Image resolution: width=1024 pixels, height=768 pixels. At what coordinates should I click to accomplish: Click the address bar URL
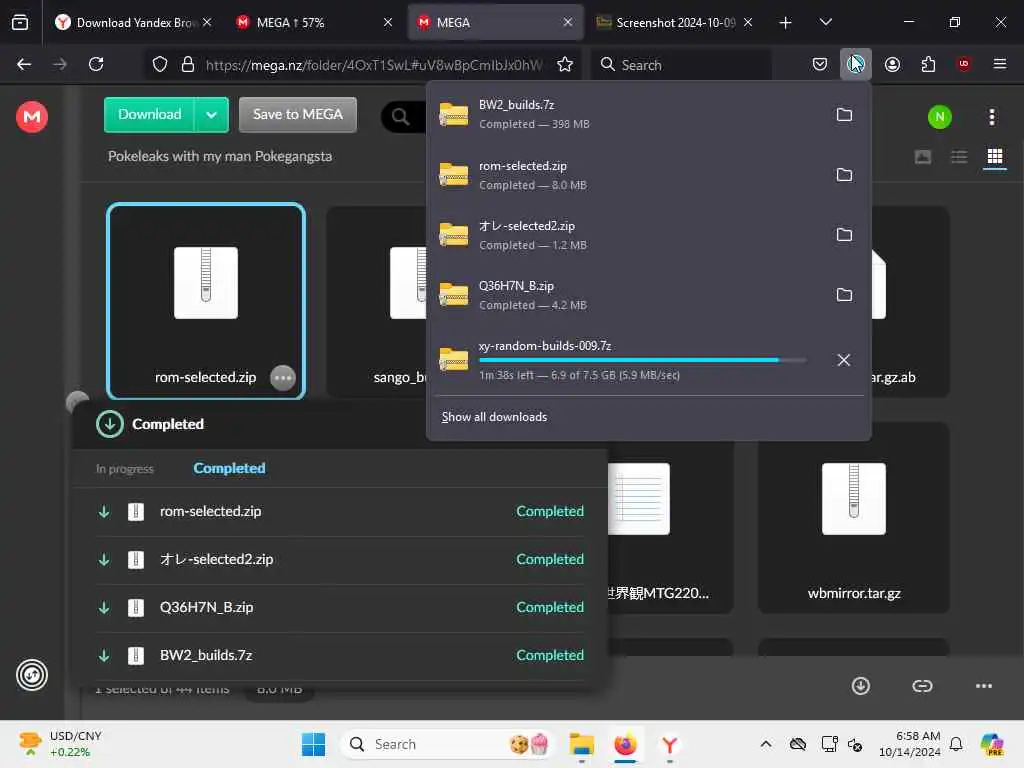pos(373,65)
